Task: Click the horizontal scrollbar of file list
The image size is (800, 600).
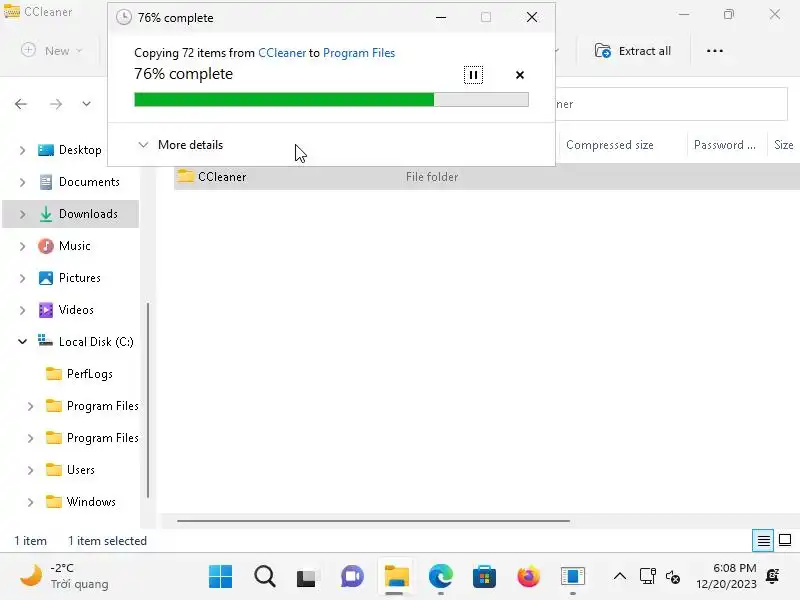Action: tap(373, 521)
